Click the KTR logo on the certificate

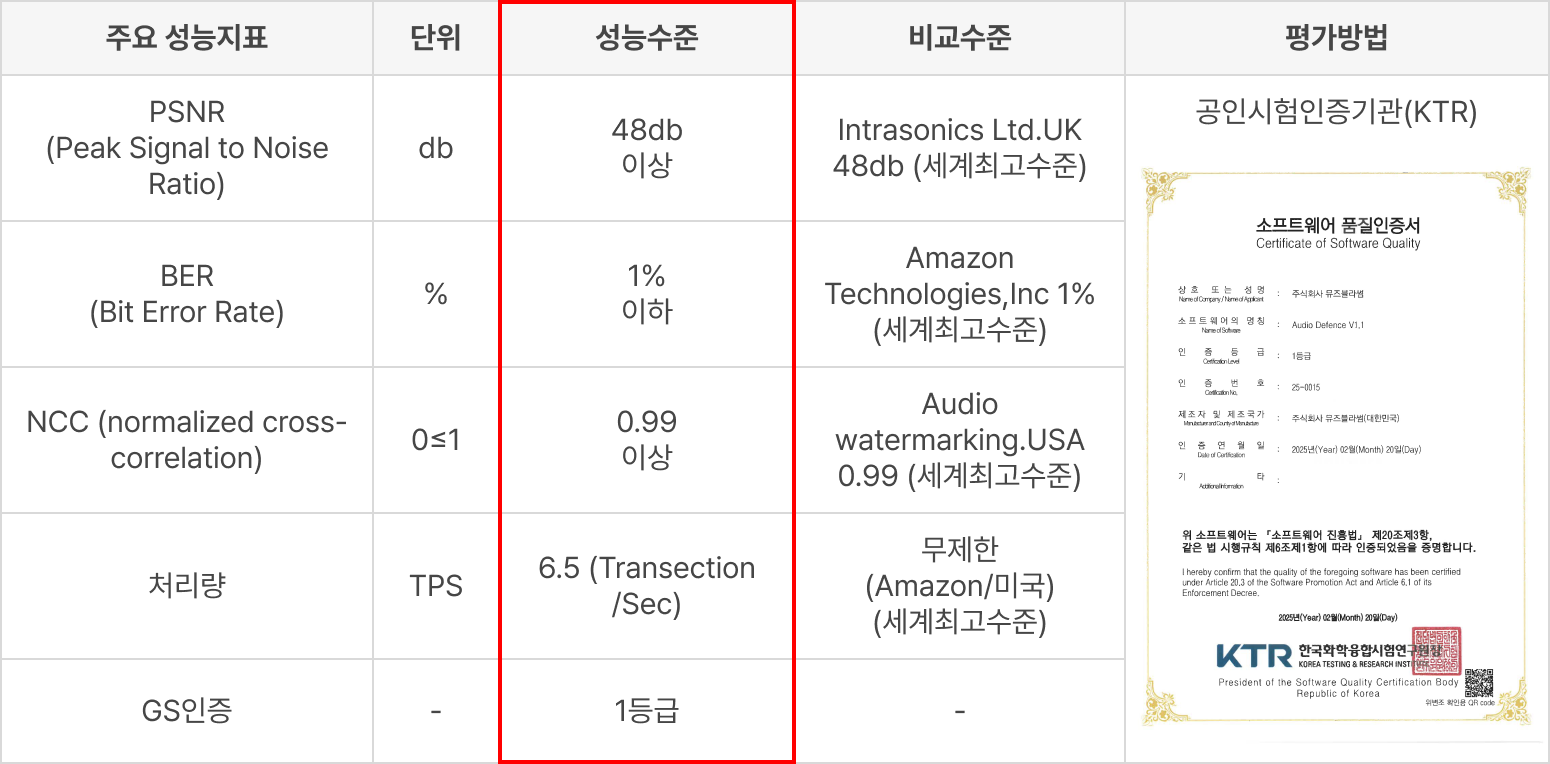1254,656
